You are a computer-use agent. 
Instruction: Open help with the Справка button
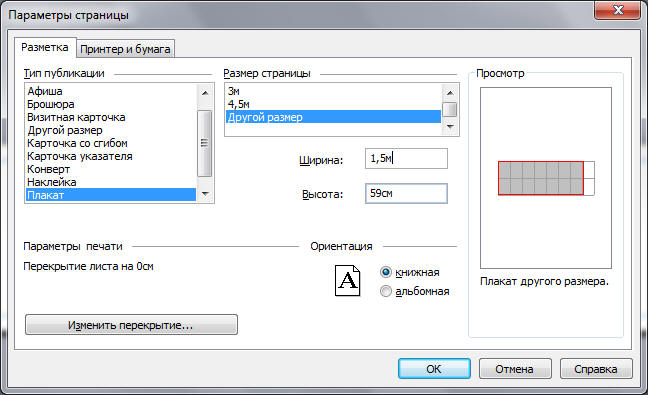596,369
